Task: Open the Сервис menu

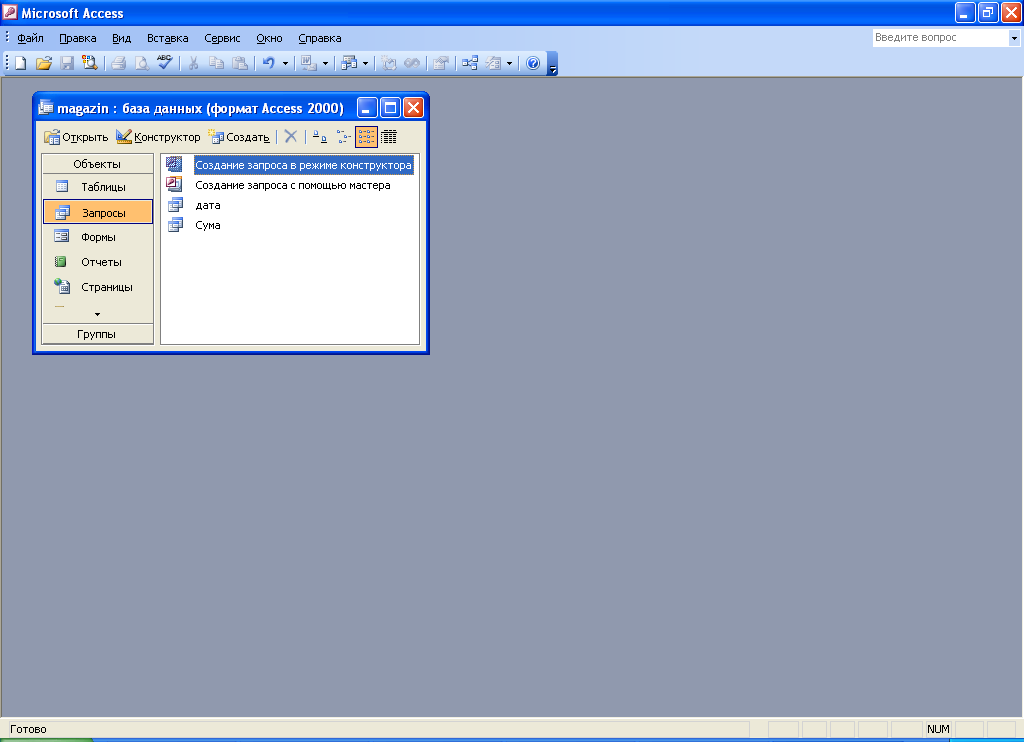Action: click(222, 38)
